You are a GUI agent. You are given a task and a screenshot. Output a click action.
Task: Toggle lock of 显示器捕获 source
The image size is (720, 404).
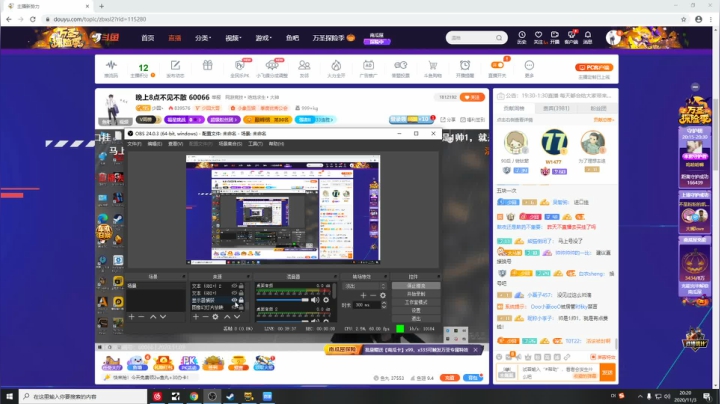[x=241, y=300]
